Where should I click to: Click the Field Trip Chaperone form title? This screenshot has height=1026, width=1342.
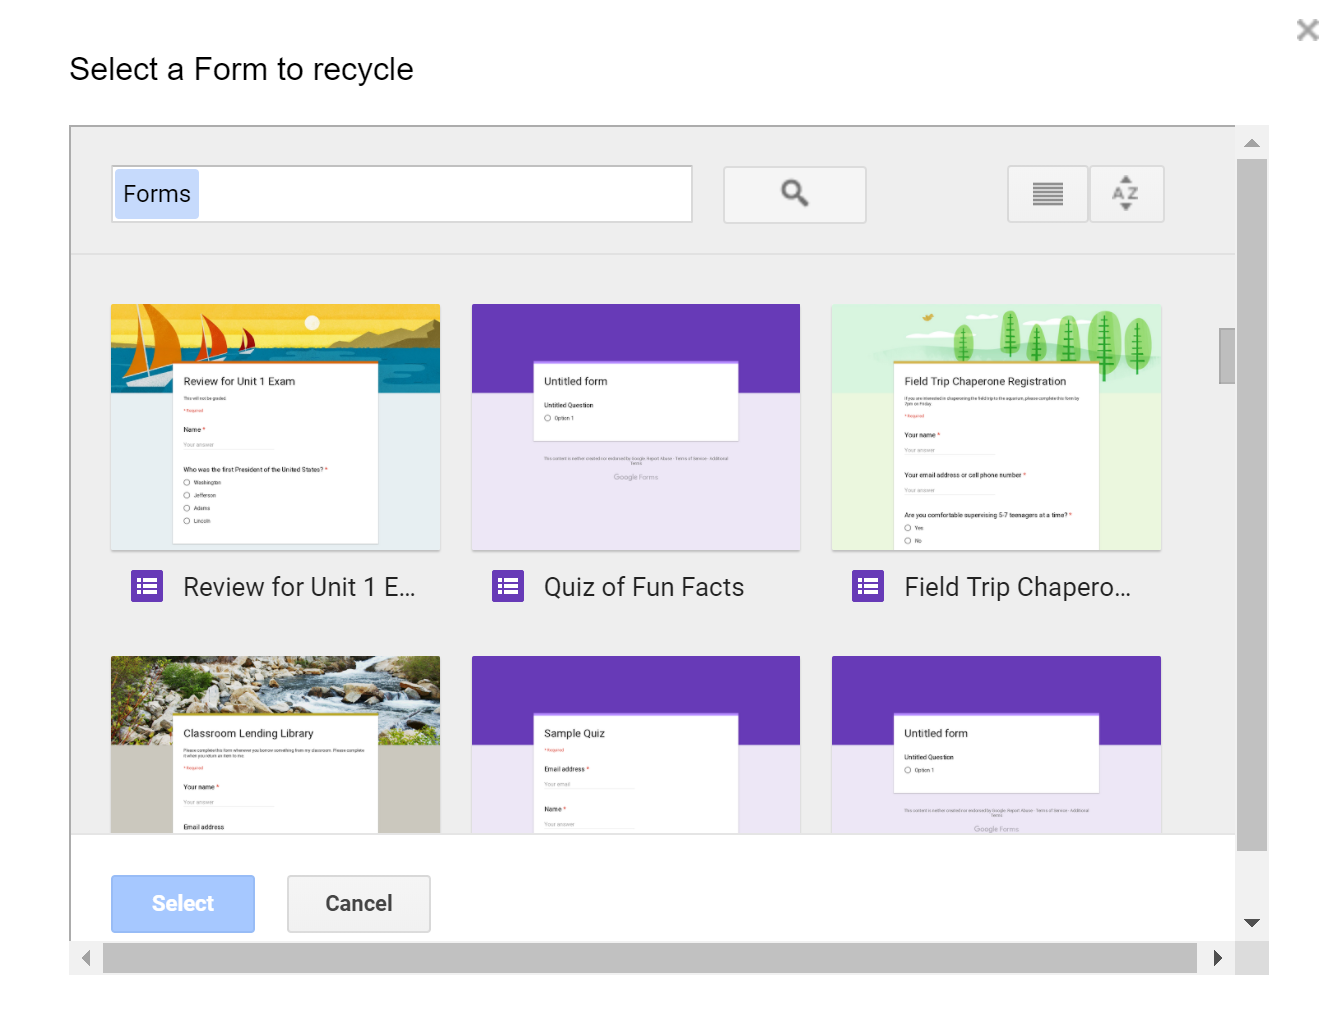coord(1017,587)
